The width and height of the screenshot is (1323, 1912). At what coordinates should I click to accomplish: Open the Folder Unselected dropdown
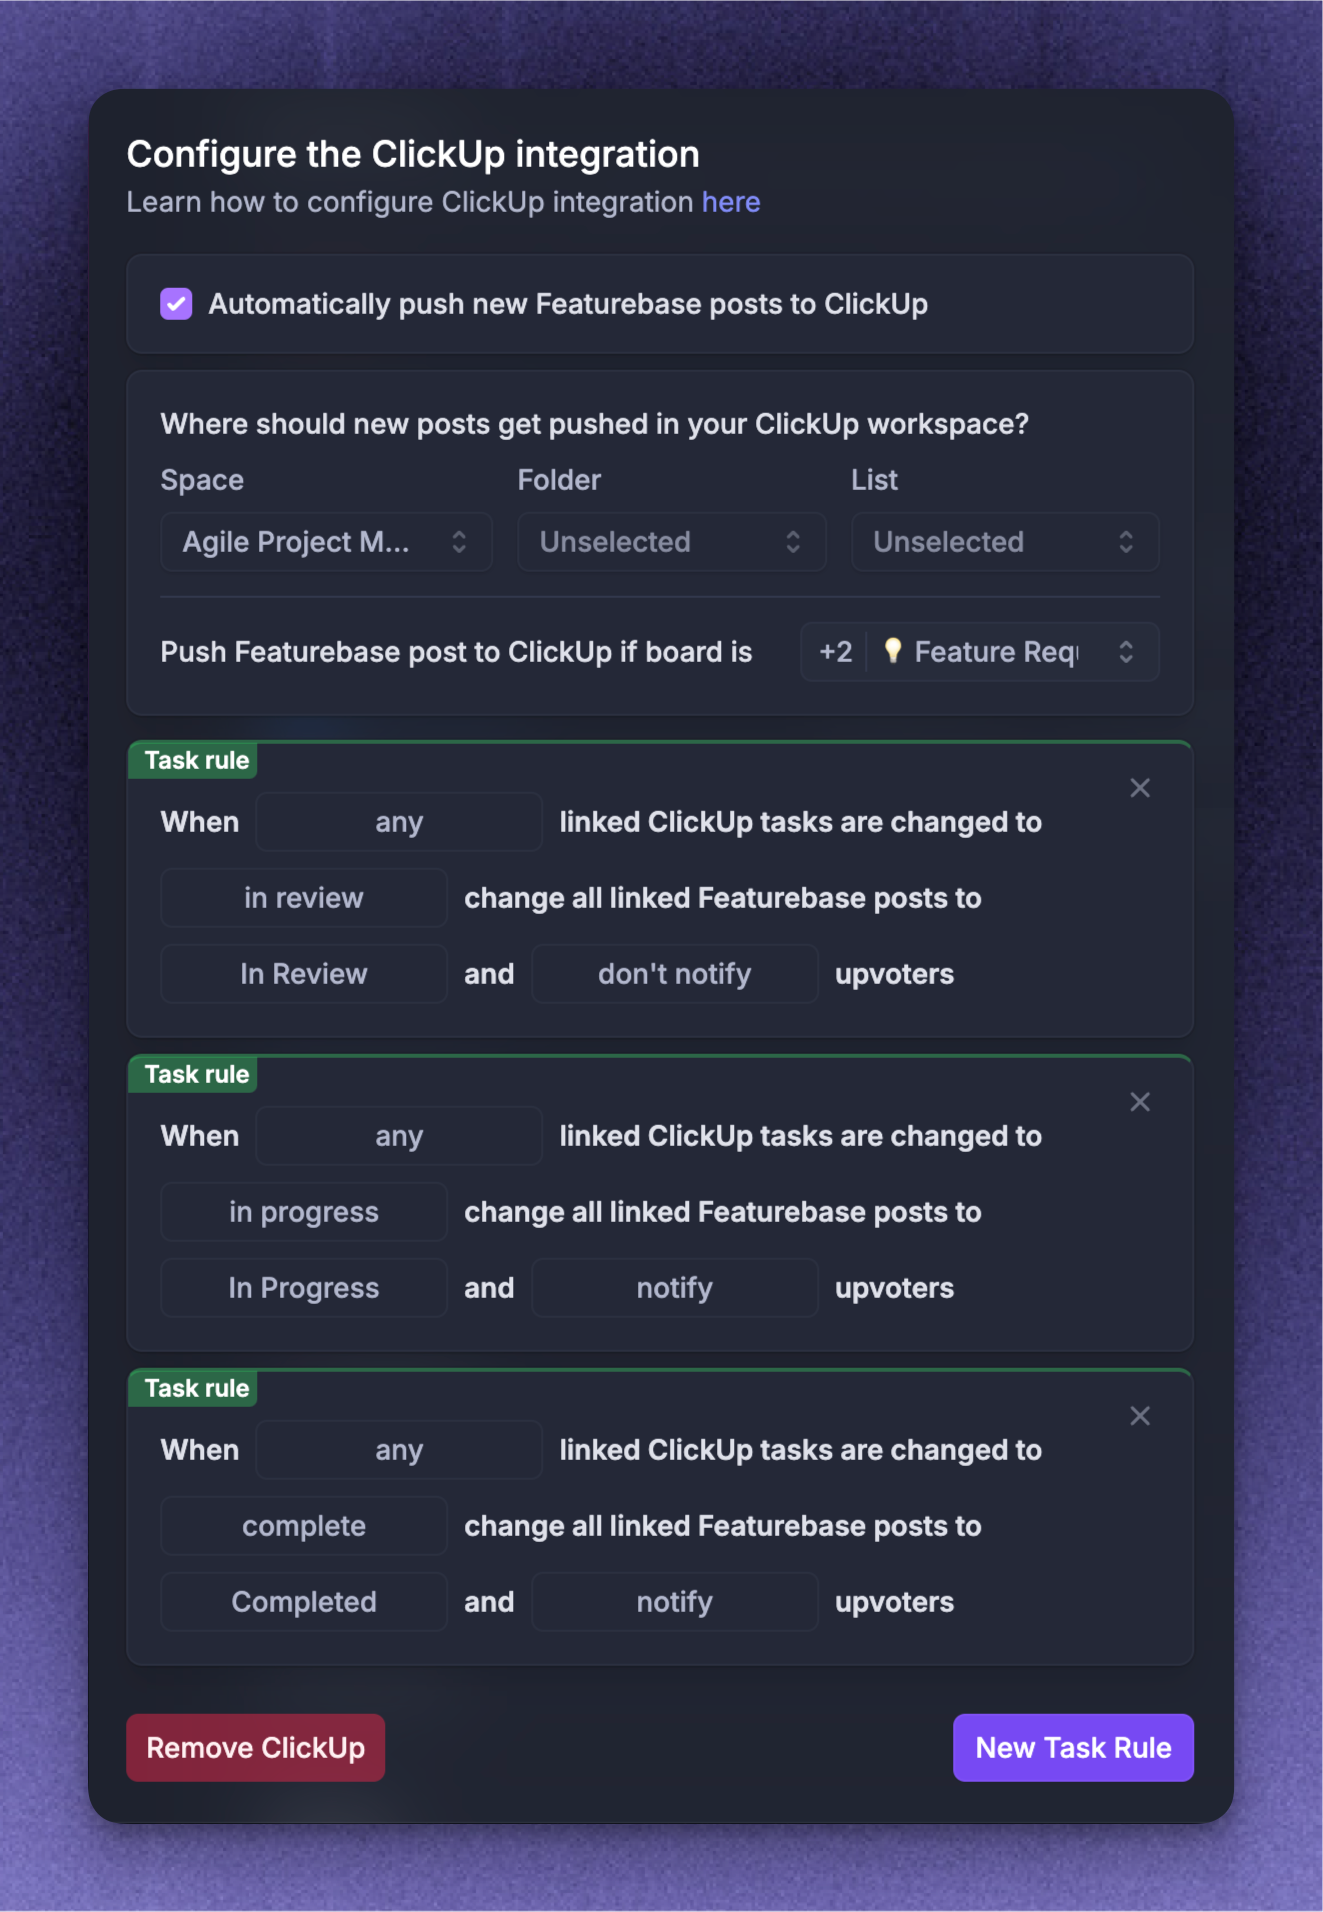(x=671, y=542)
